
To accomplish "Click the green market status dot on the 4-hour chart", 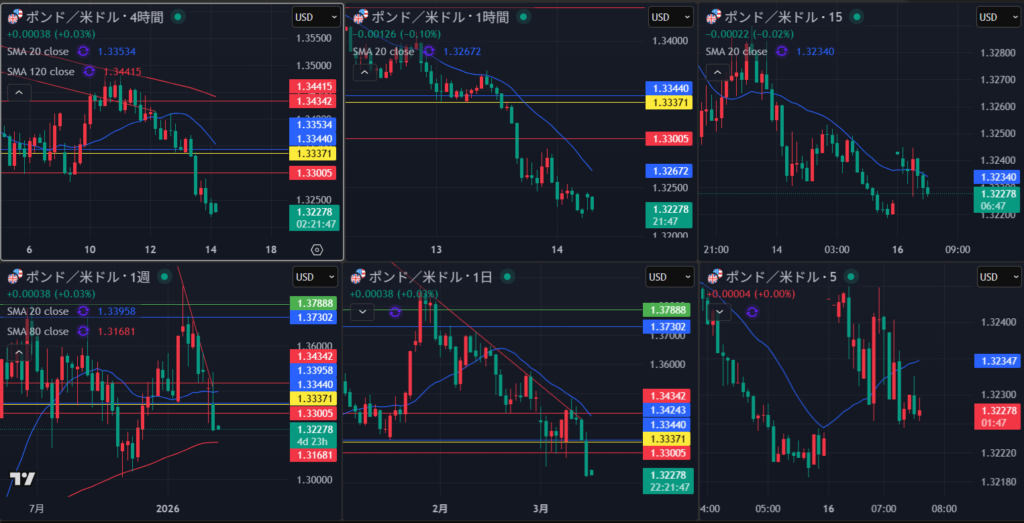I will 177,17.
